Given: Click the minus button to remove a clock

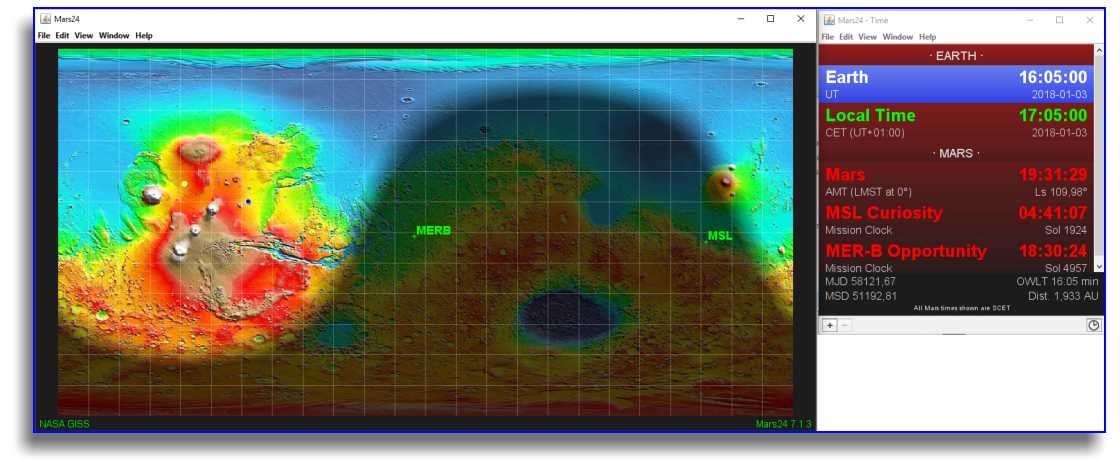Looking at the screenshot, I should (x=844, y=325).
